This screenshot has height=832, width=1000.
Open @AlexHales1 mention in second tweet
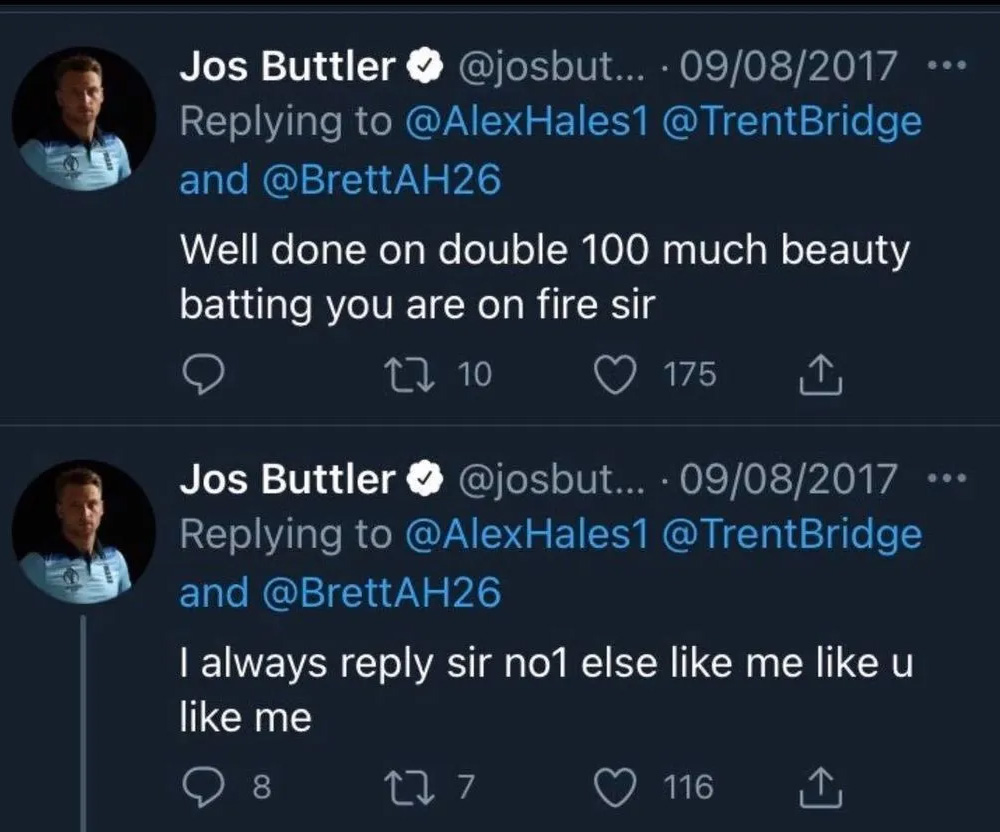pos(528,535)
